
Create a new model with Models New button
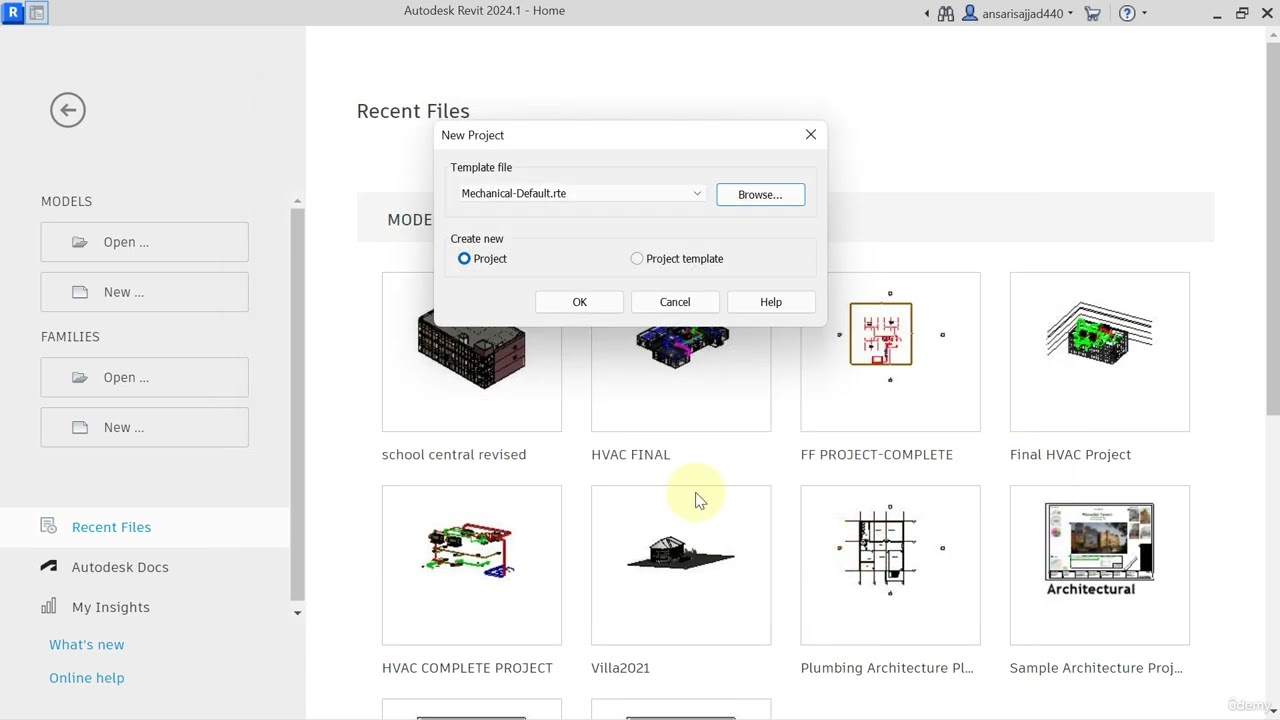click(145, 292)
